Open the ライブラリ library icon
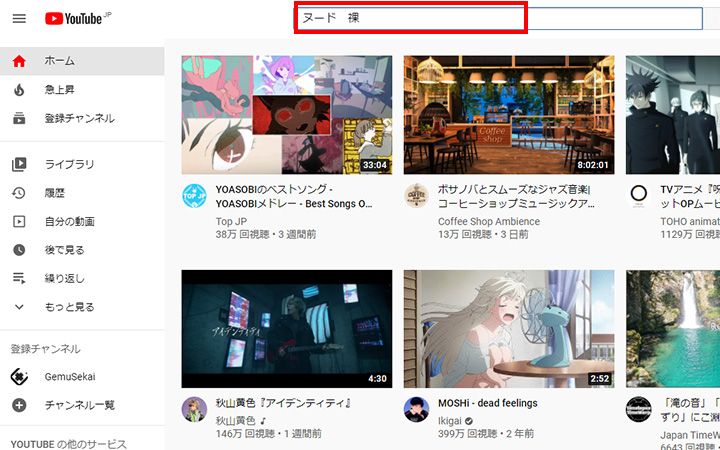 click(x=19, y=164)
